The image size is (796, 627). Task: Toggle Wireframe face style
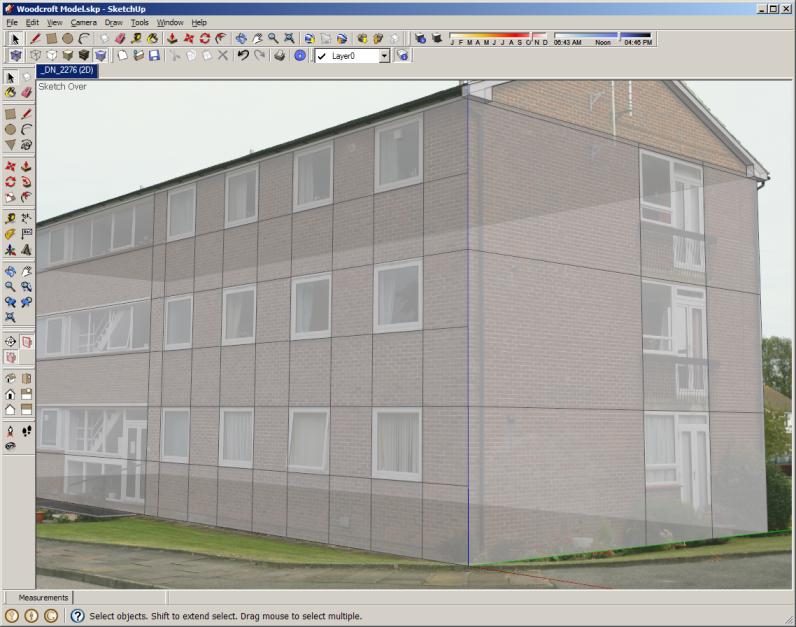35,55
